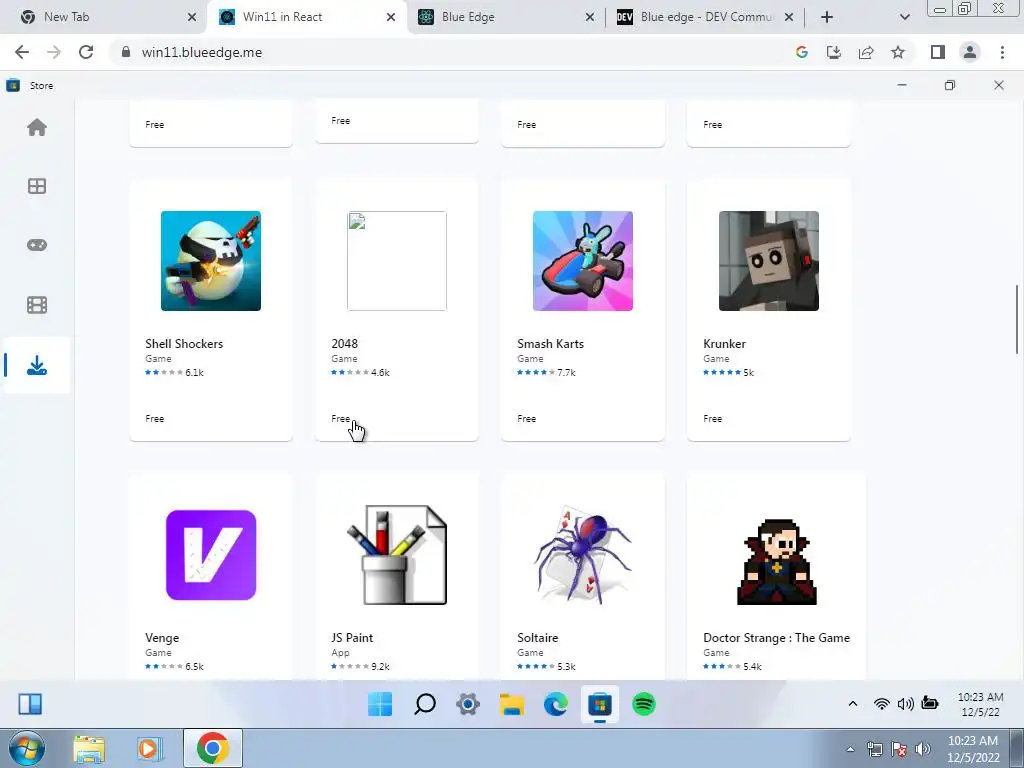The height and width of the screenshot is (768, 1024).
Task: Click the Store page vertical scrollbar thumb
Action: pyautogui.click(x=1017, y=319)
